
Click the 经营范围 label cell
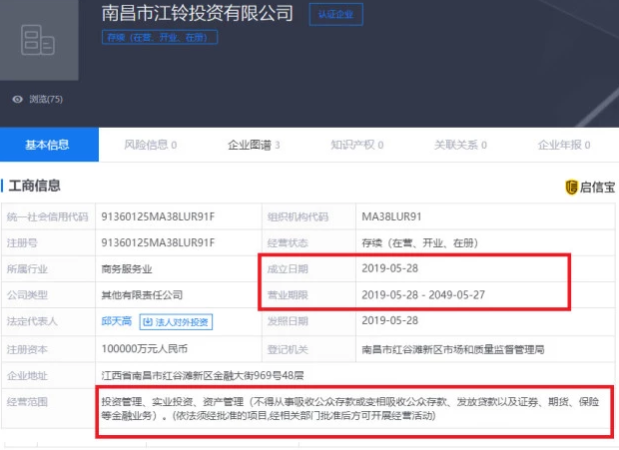pos(47,409)
